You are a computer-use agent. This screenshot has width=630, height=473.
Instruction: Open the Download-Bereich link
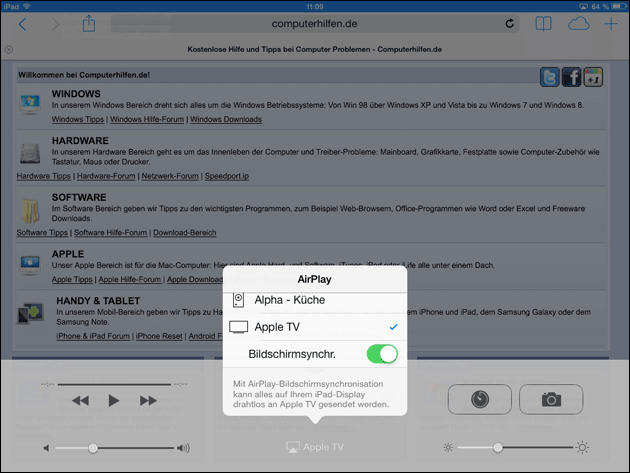(185, 233)
